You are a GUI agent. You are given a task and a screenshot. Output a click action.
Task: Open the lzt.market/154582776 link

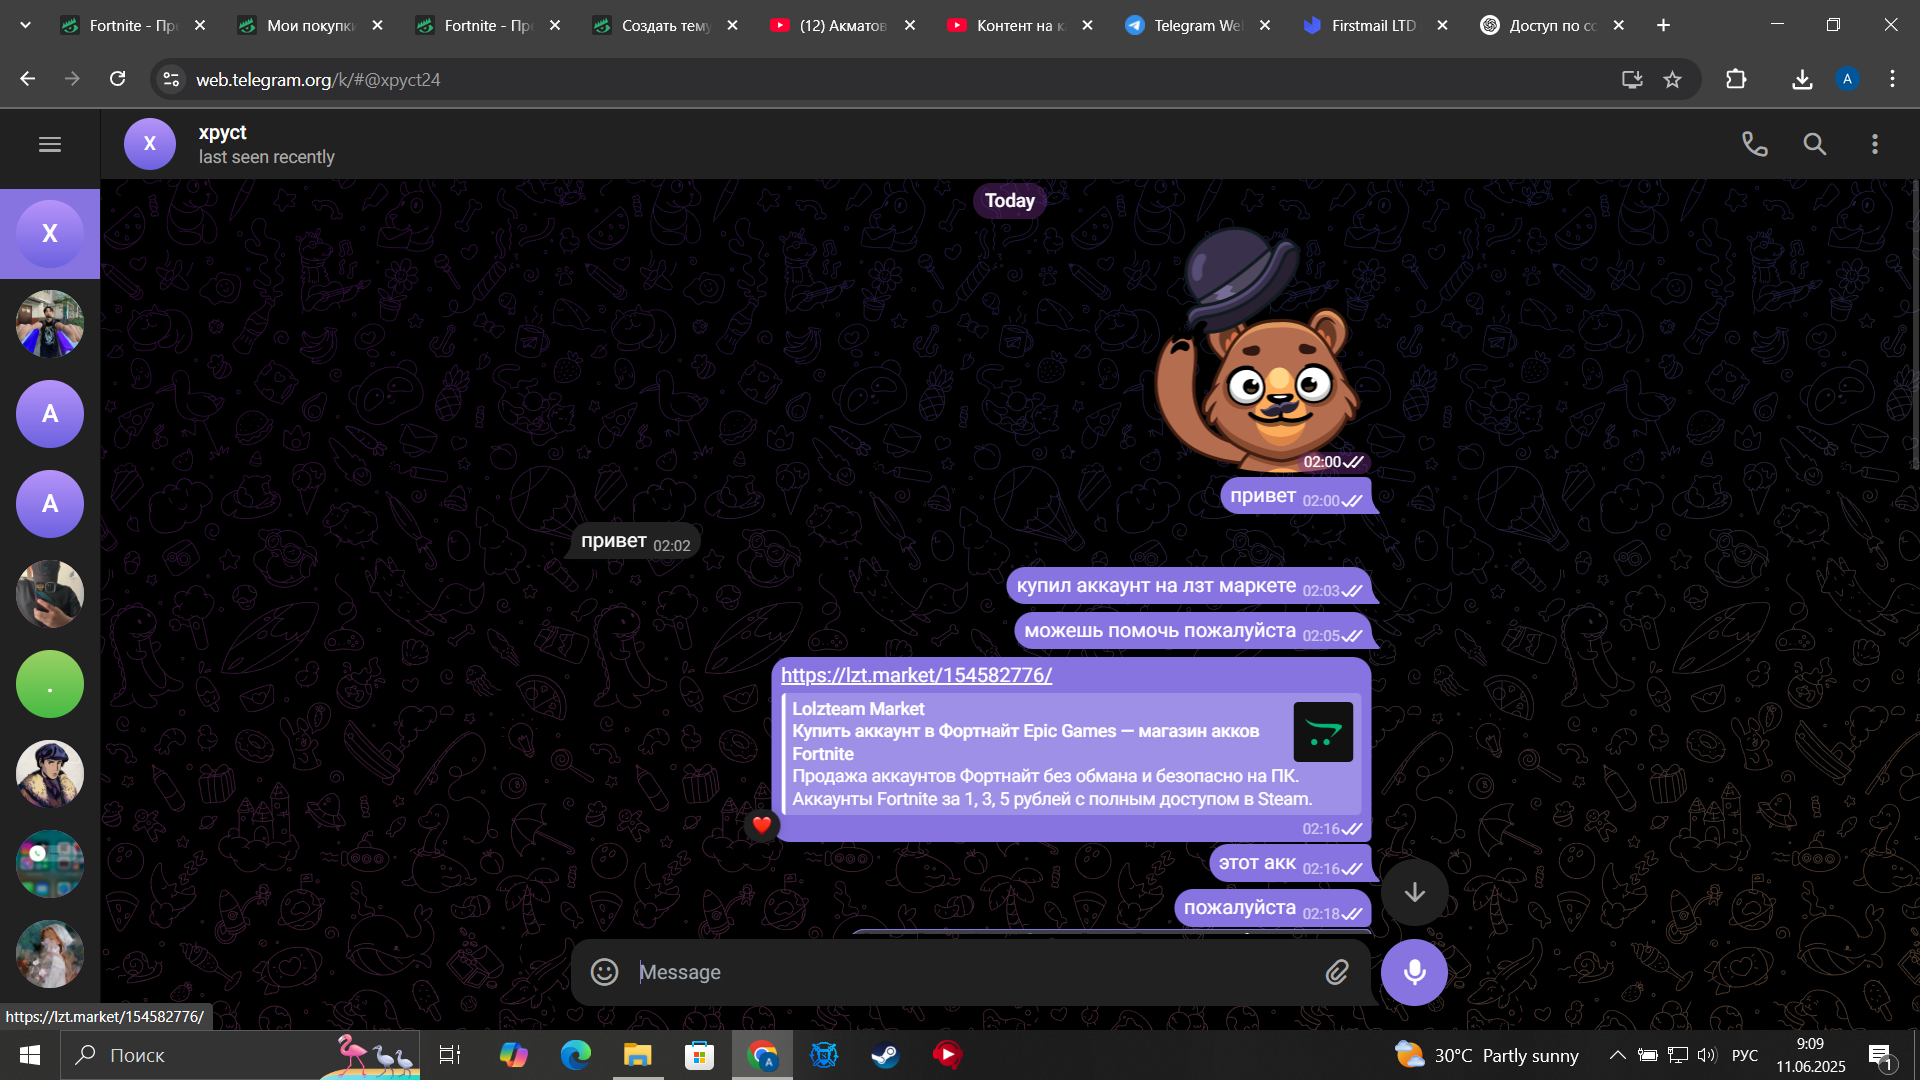[916, 675]
